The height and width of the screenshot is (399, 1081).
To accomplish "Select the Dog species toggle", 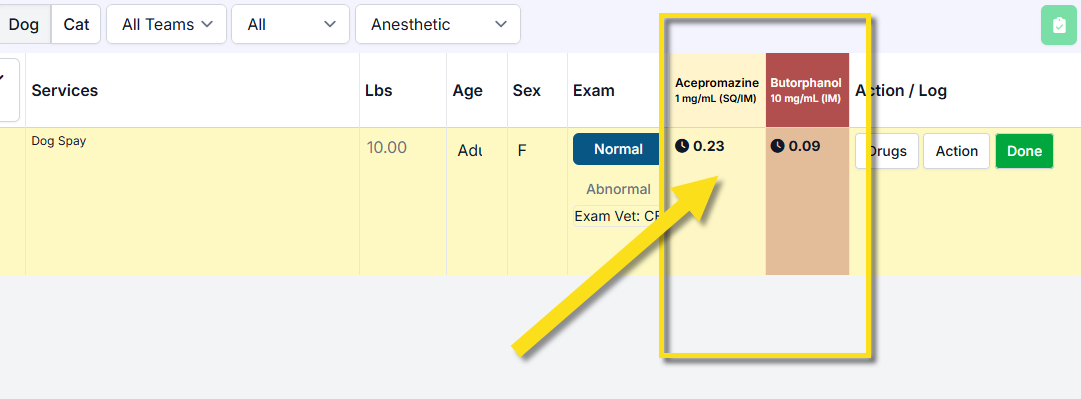I will pos(24,24).
